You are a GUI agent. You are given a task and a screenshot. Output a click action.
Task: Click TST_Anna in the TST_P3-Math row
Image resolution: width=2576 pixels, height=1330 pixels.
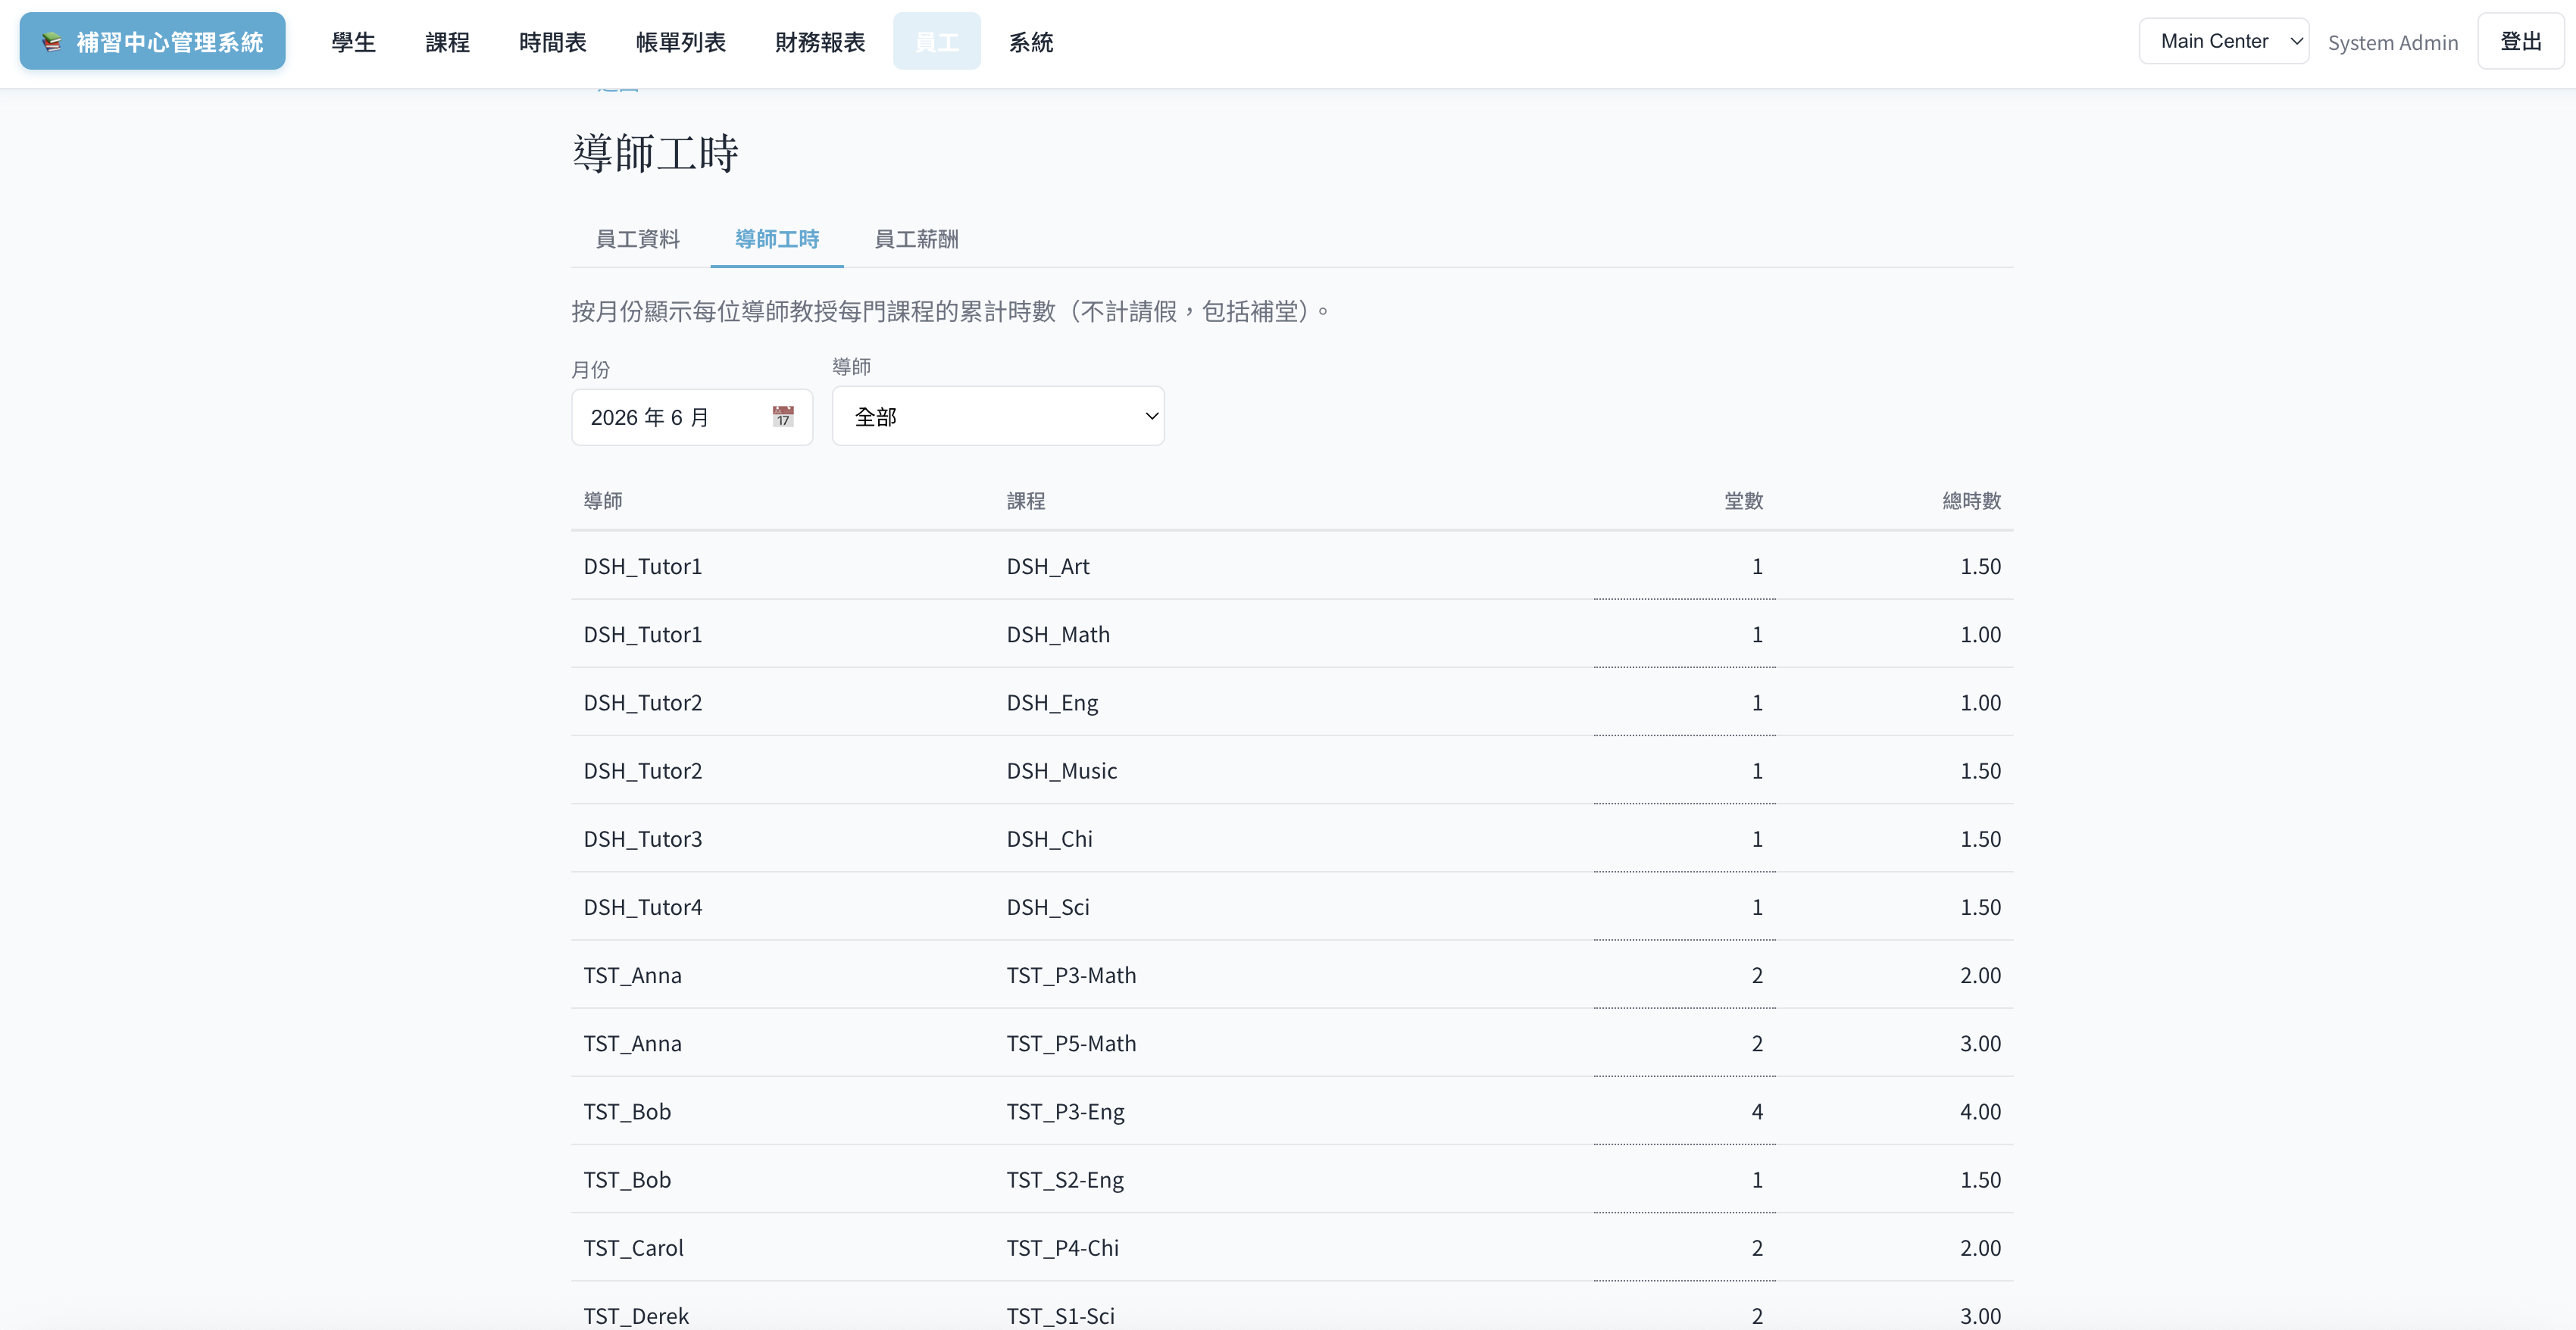pos(633,974)
